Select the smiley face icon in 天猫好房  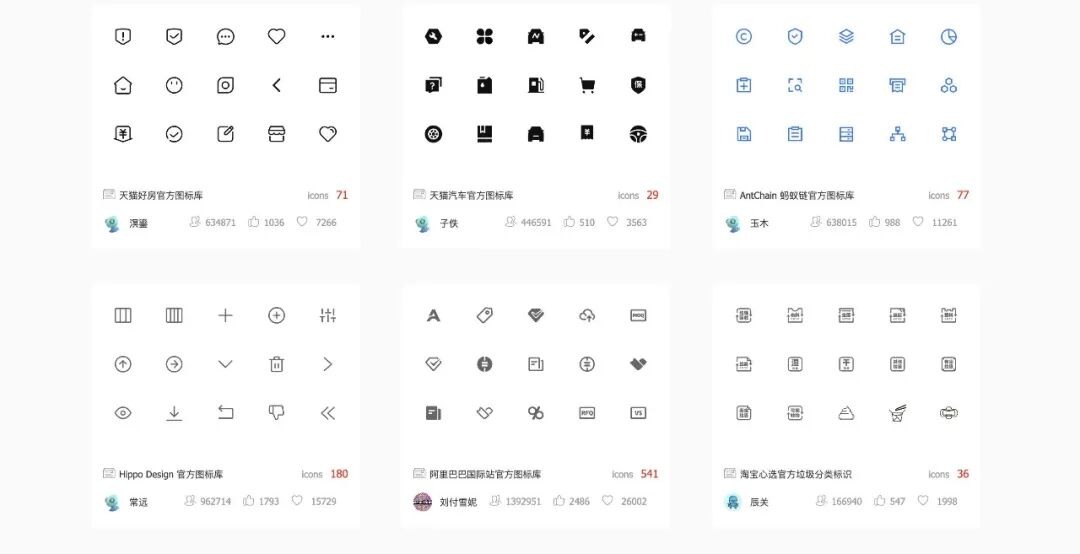click(x=174, y=85)
